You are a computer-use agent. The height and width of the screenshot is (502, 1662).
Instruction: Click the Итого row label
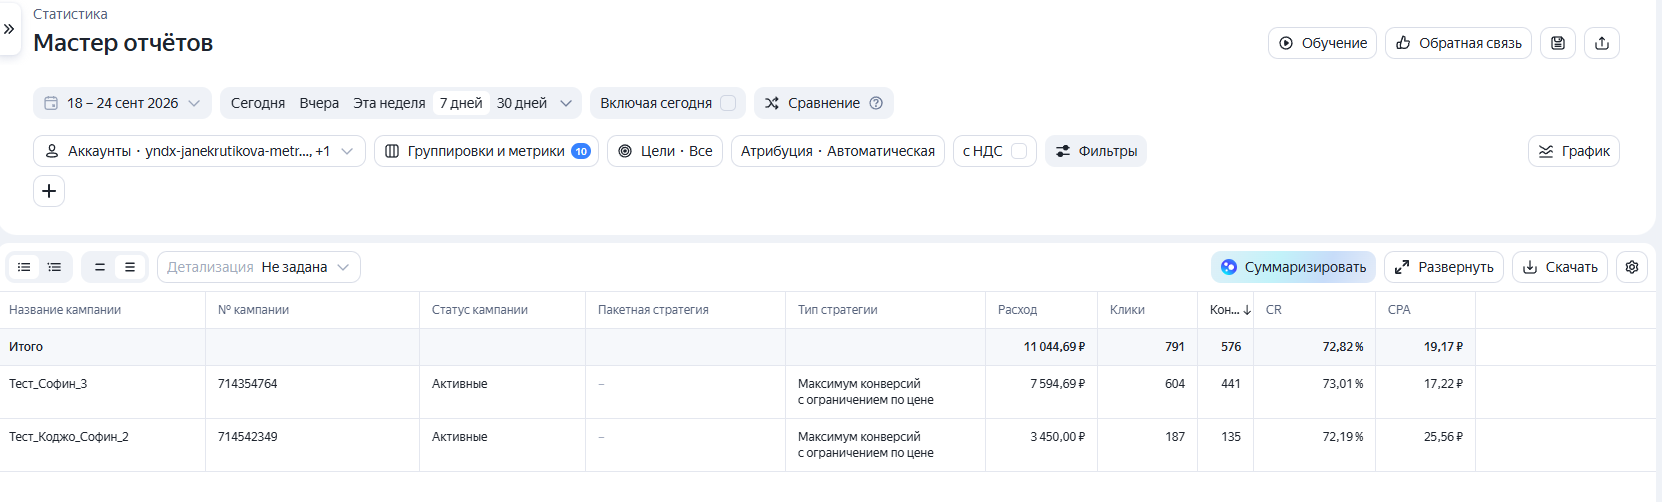tap(26, 347)
